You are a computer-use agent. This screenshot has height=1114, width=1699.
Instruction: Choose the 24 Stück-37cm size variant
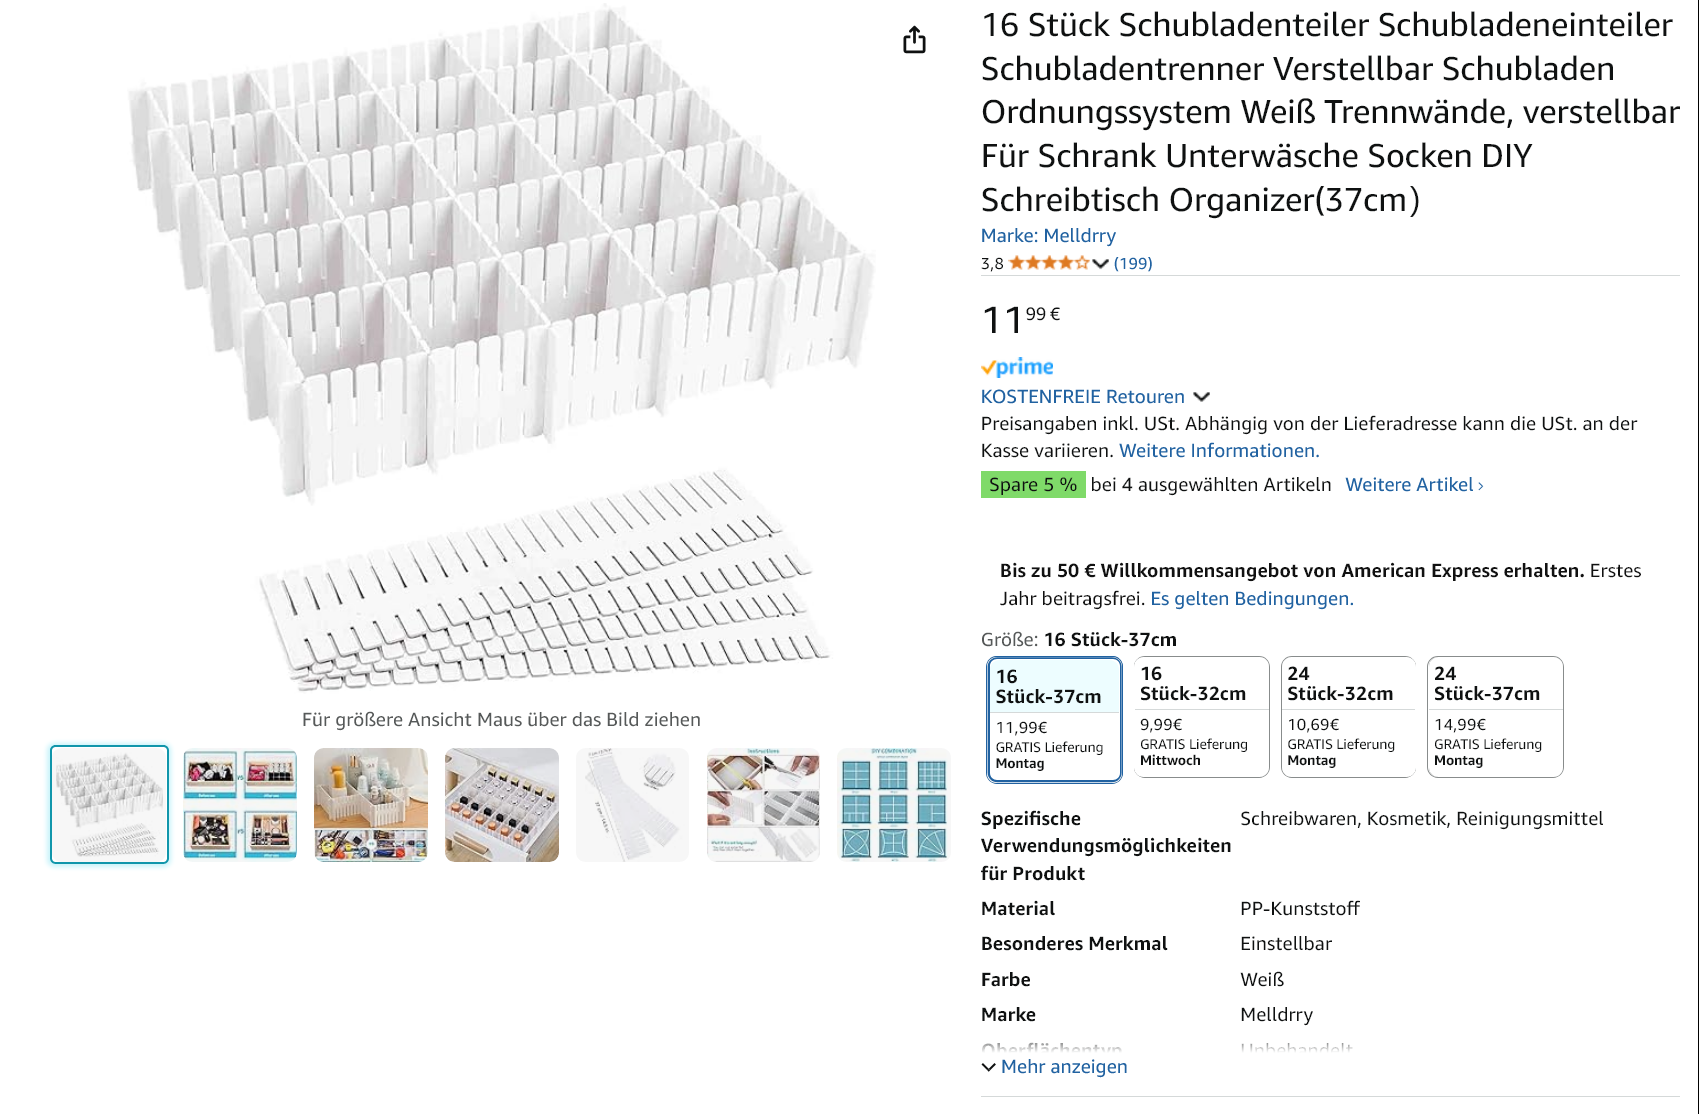tap(1495, 716)
